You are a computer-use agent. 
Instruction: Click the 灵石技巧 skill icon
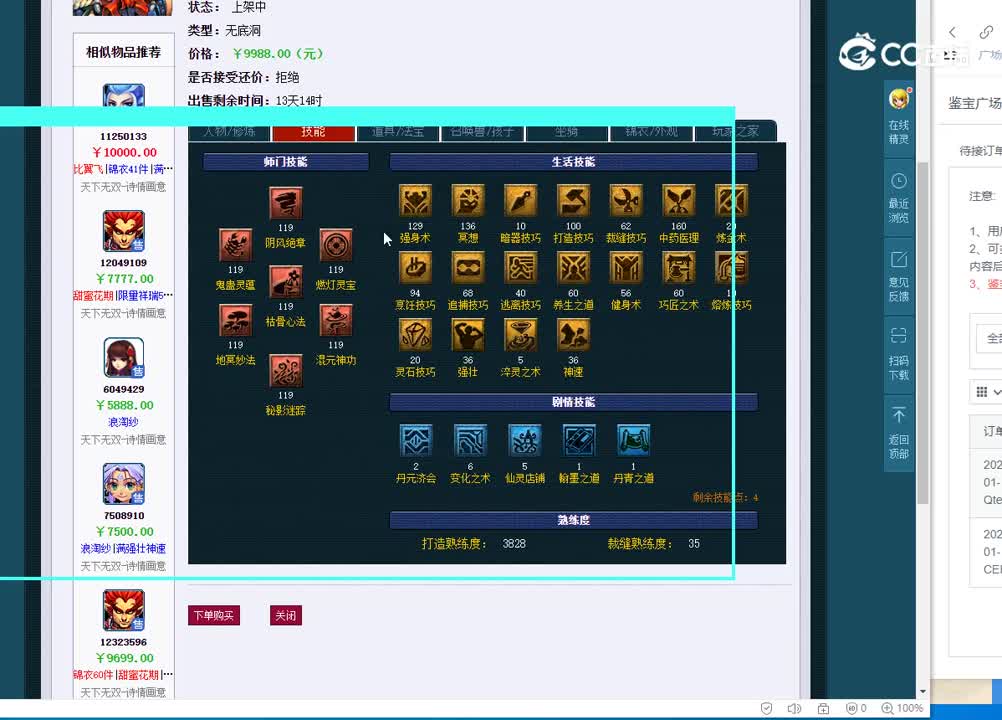tap(415, 335)
